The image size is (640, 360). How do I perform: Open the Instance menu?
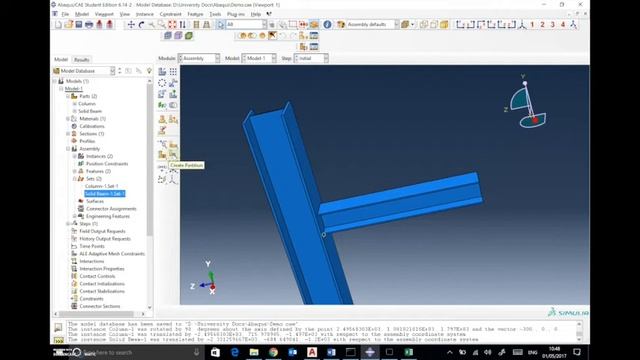click(144, 14)
